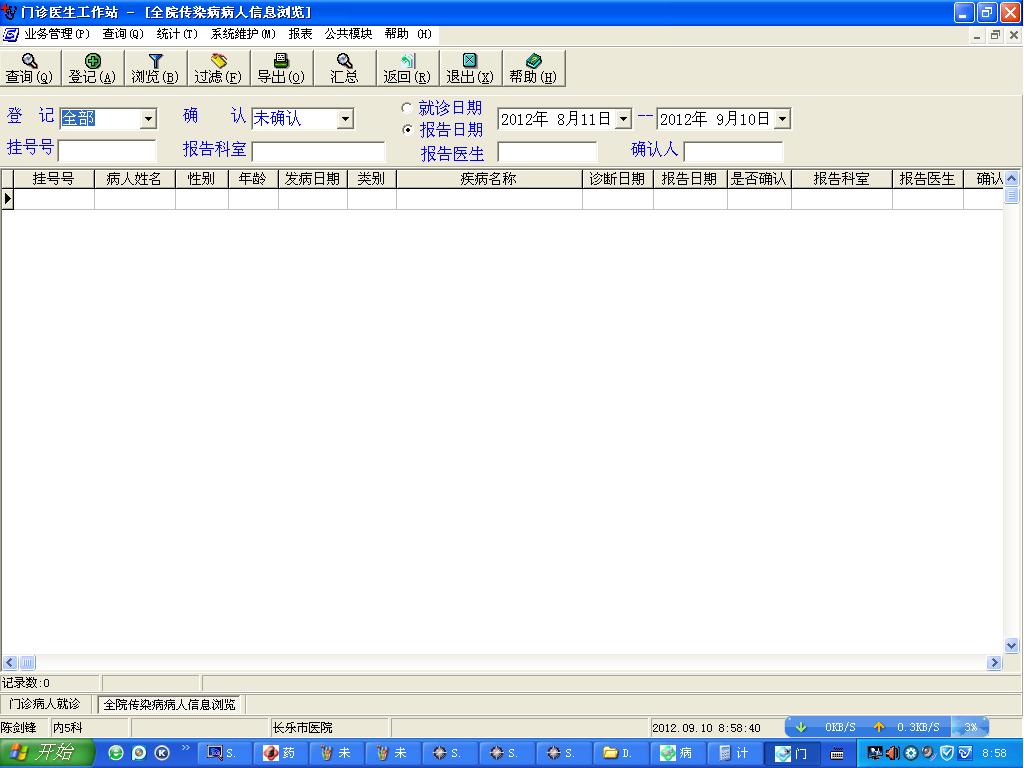Screen dimensions: 1024x768
Task: Click the 查询(Q) magnifier toolbar button
Action: (x=30, y=69)
